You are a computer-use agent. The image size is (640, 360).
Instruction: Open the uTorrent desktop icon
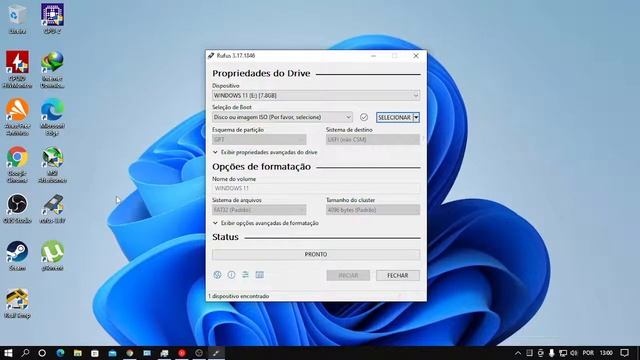pyautogui.click(x=52, y=256)
